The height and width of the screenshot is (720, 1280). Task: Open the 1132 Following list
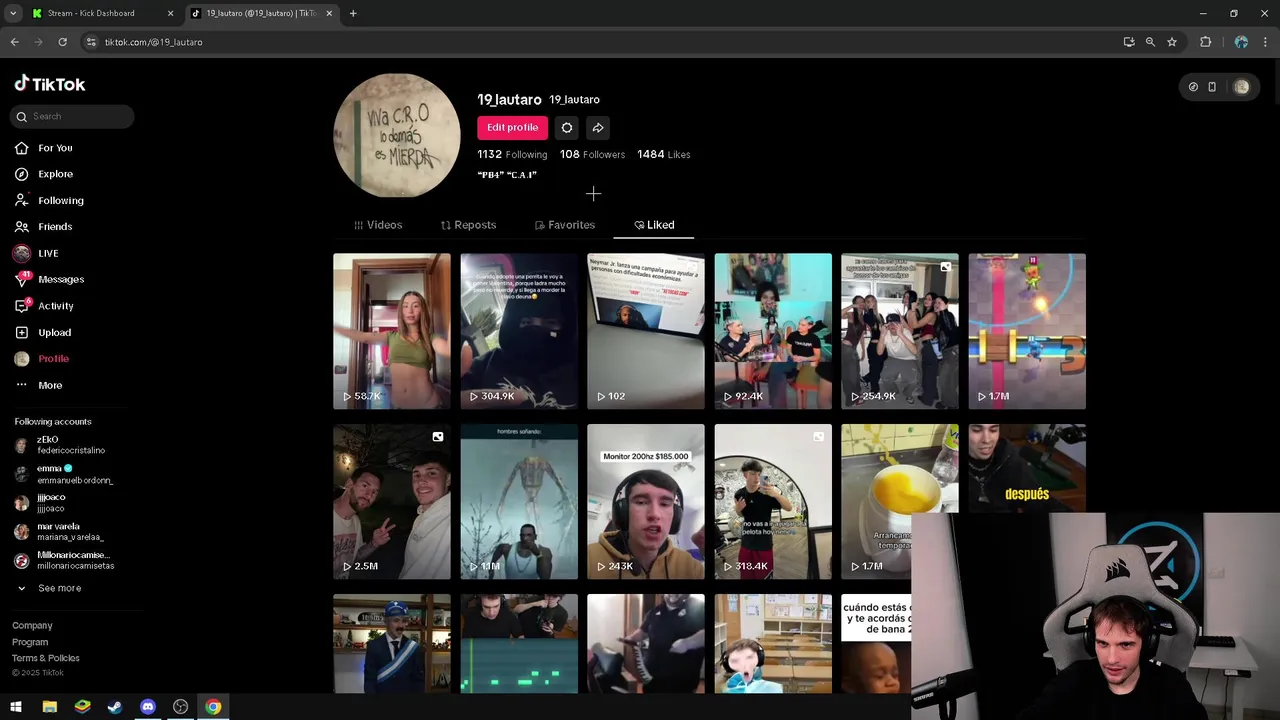(512, 154)
